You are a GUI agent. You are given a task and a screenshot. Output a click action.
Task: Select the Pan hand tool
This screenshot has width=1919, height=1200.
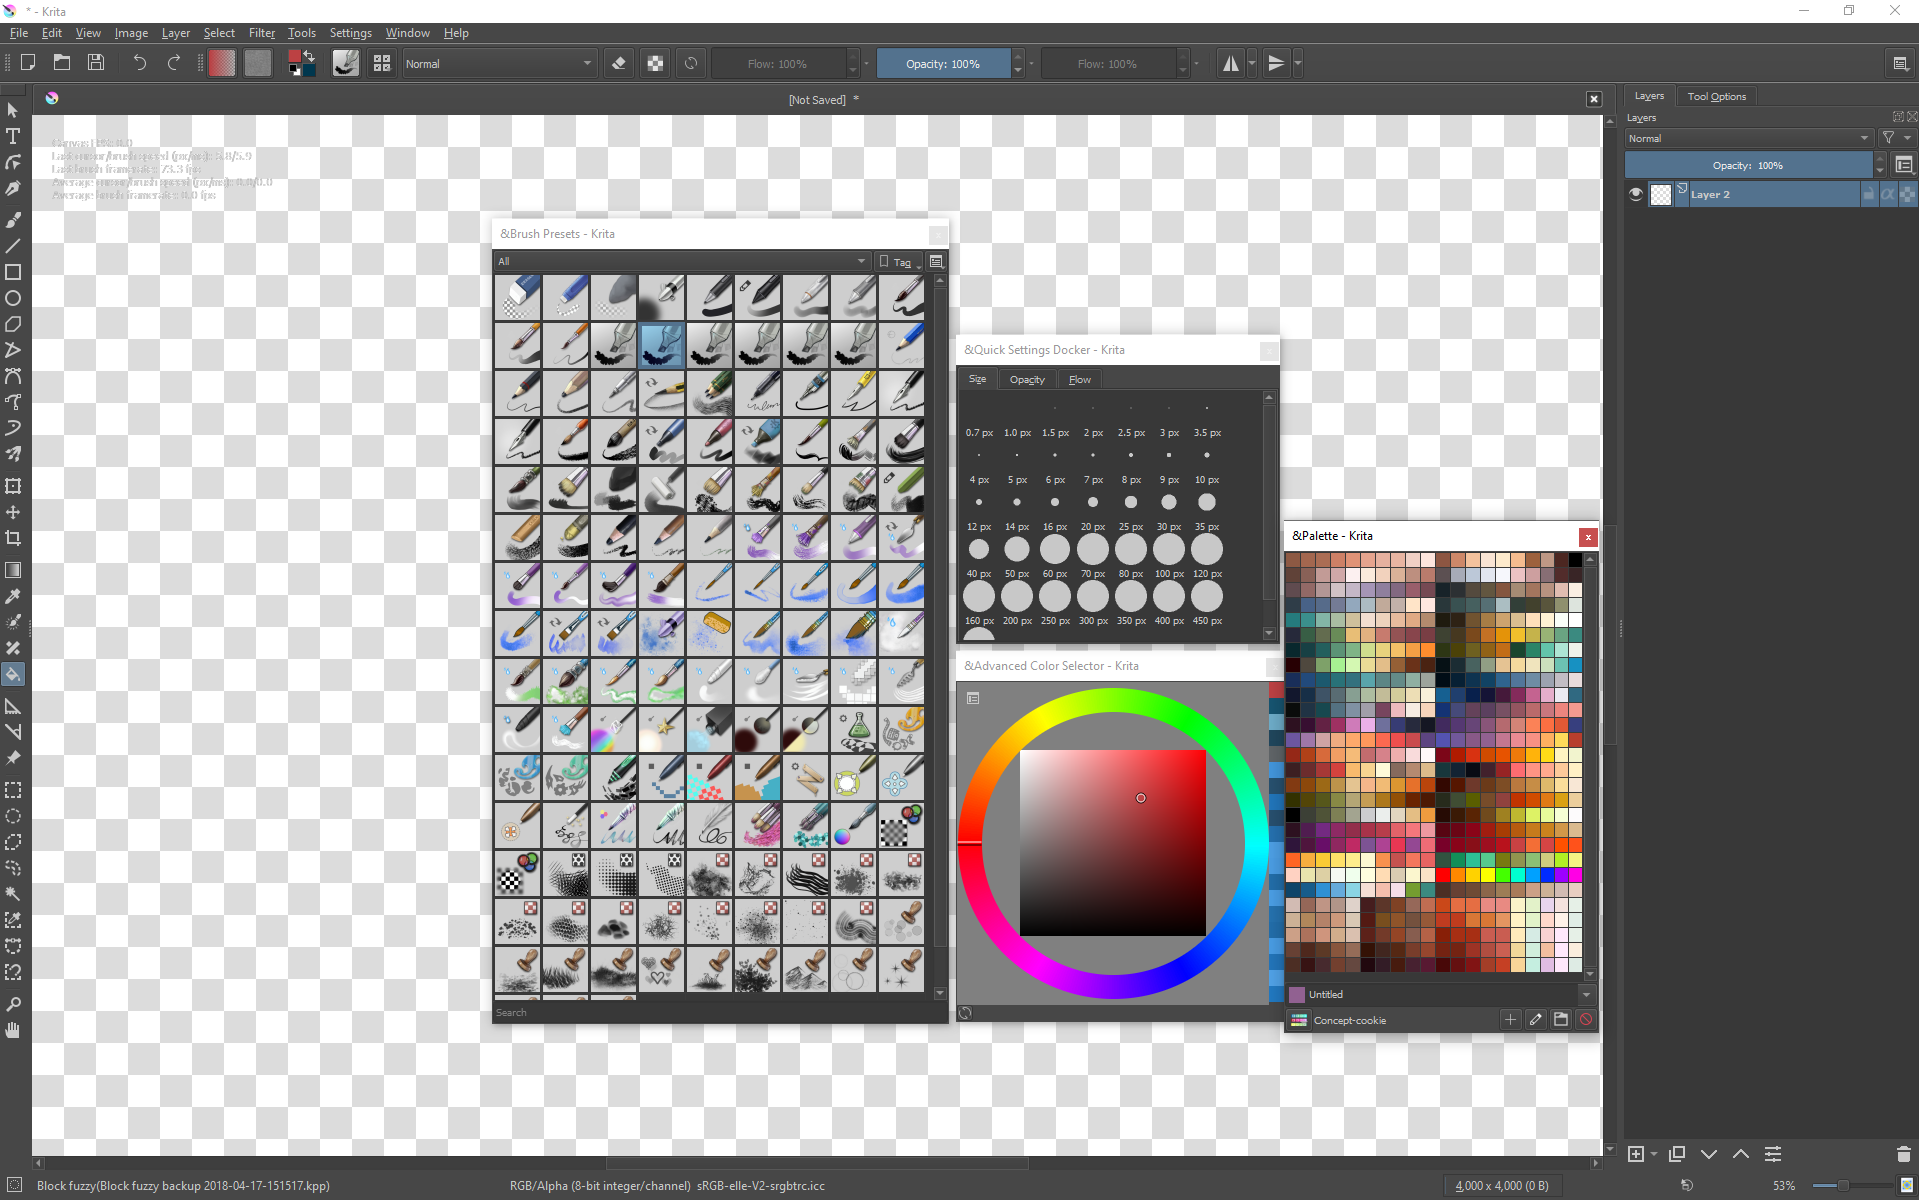(13, 1030)
